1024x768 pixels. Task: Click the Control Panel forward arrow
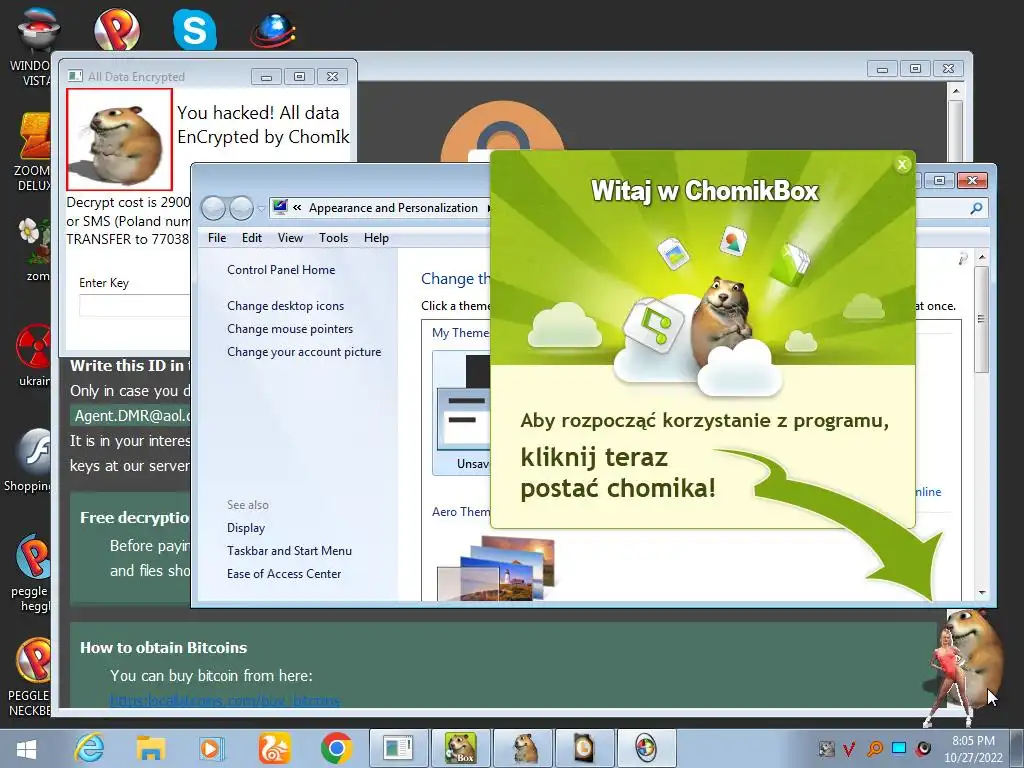click(241, 208)
